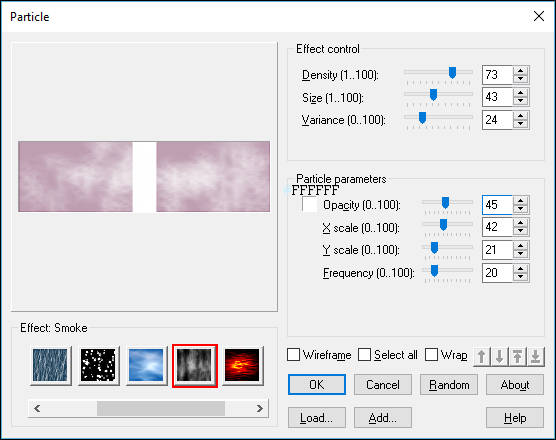Check the Select all option
This screenshot has height=440, width=556.
[x=365, y=355]
